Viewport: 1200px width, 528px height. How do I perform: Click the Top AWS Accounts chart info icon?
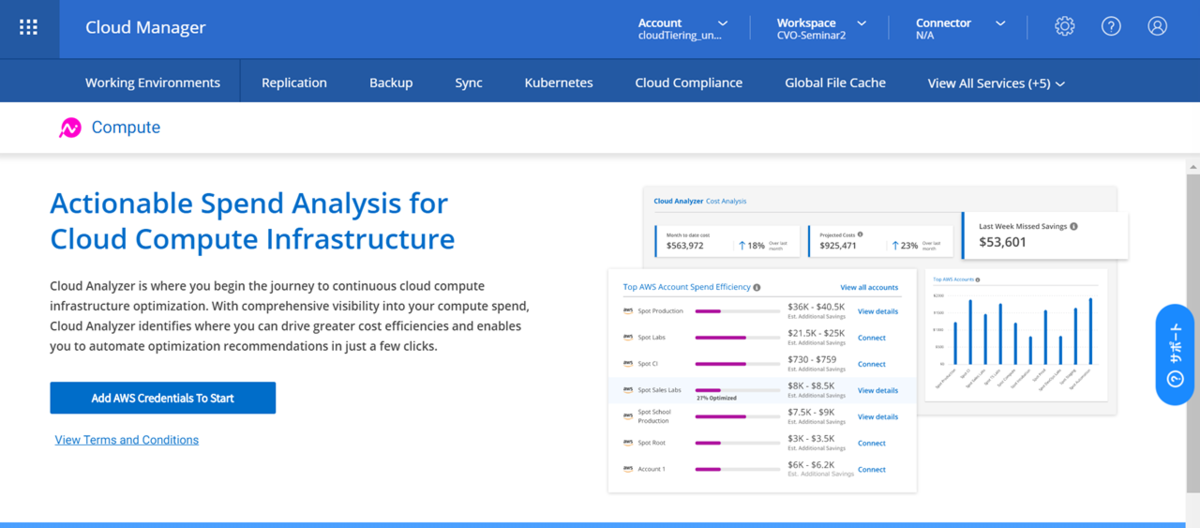tap(978, 280)
